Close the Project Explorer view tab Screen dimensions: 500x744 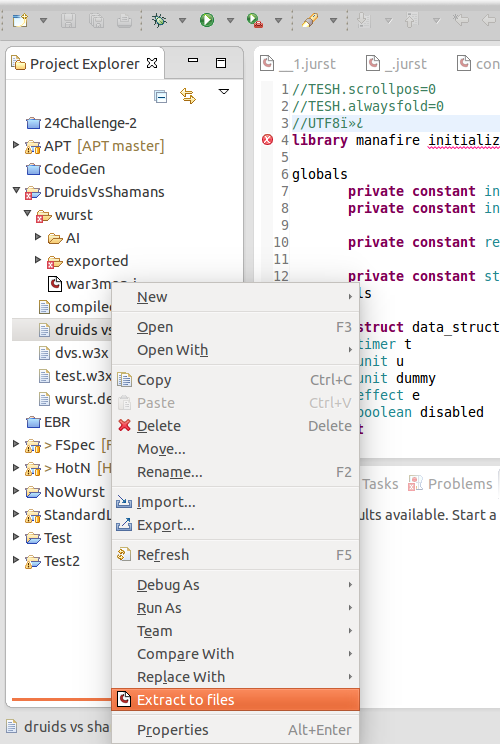[152, 63]
